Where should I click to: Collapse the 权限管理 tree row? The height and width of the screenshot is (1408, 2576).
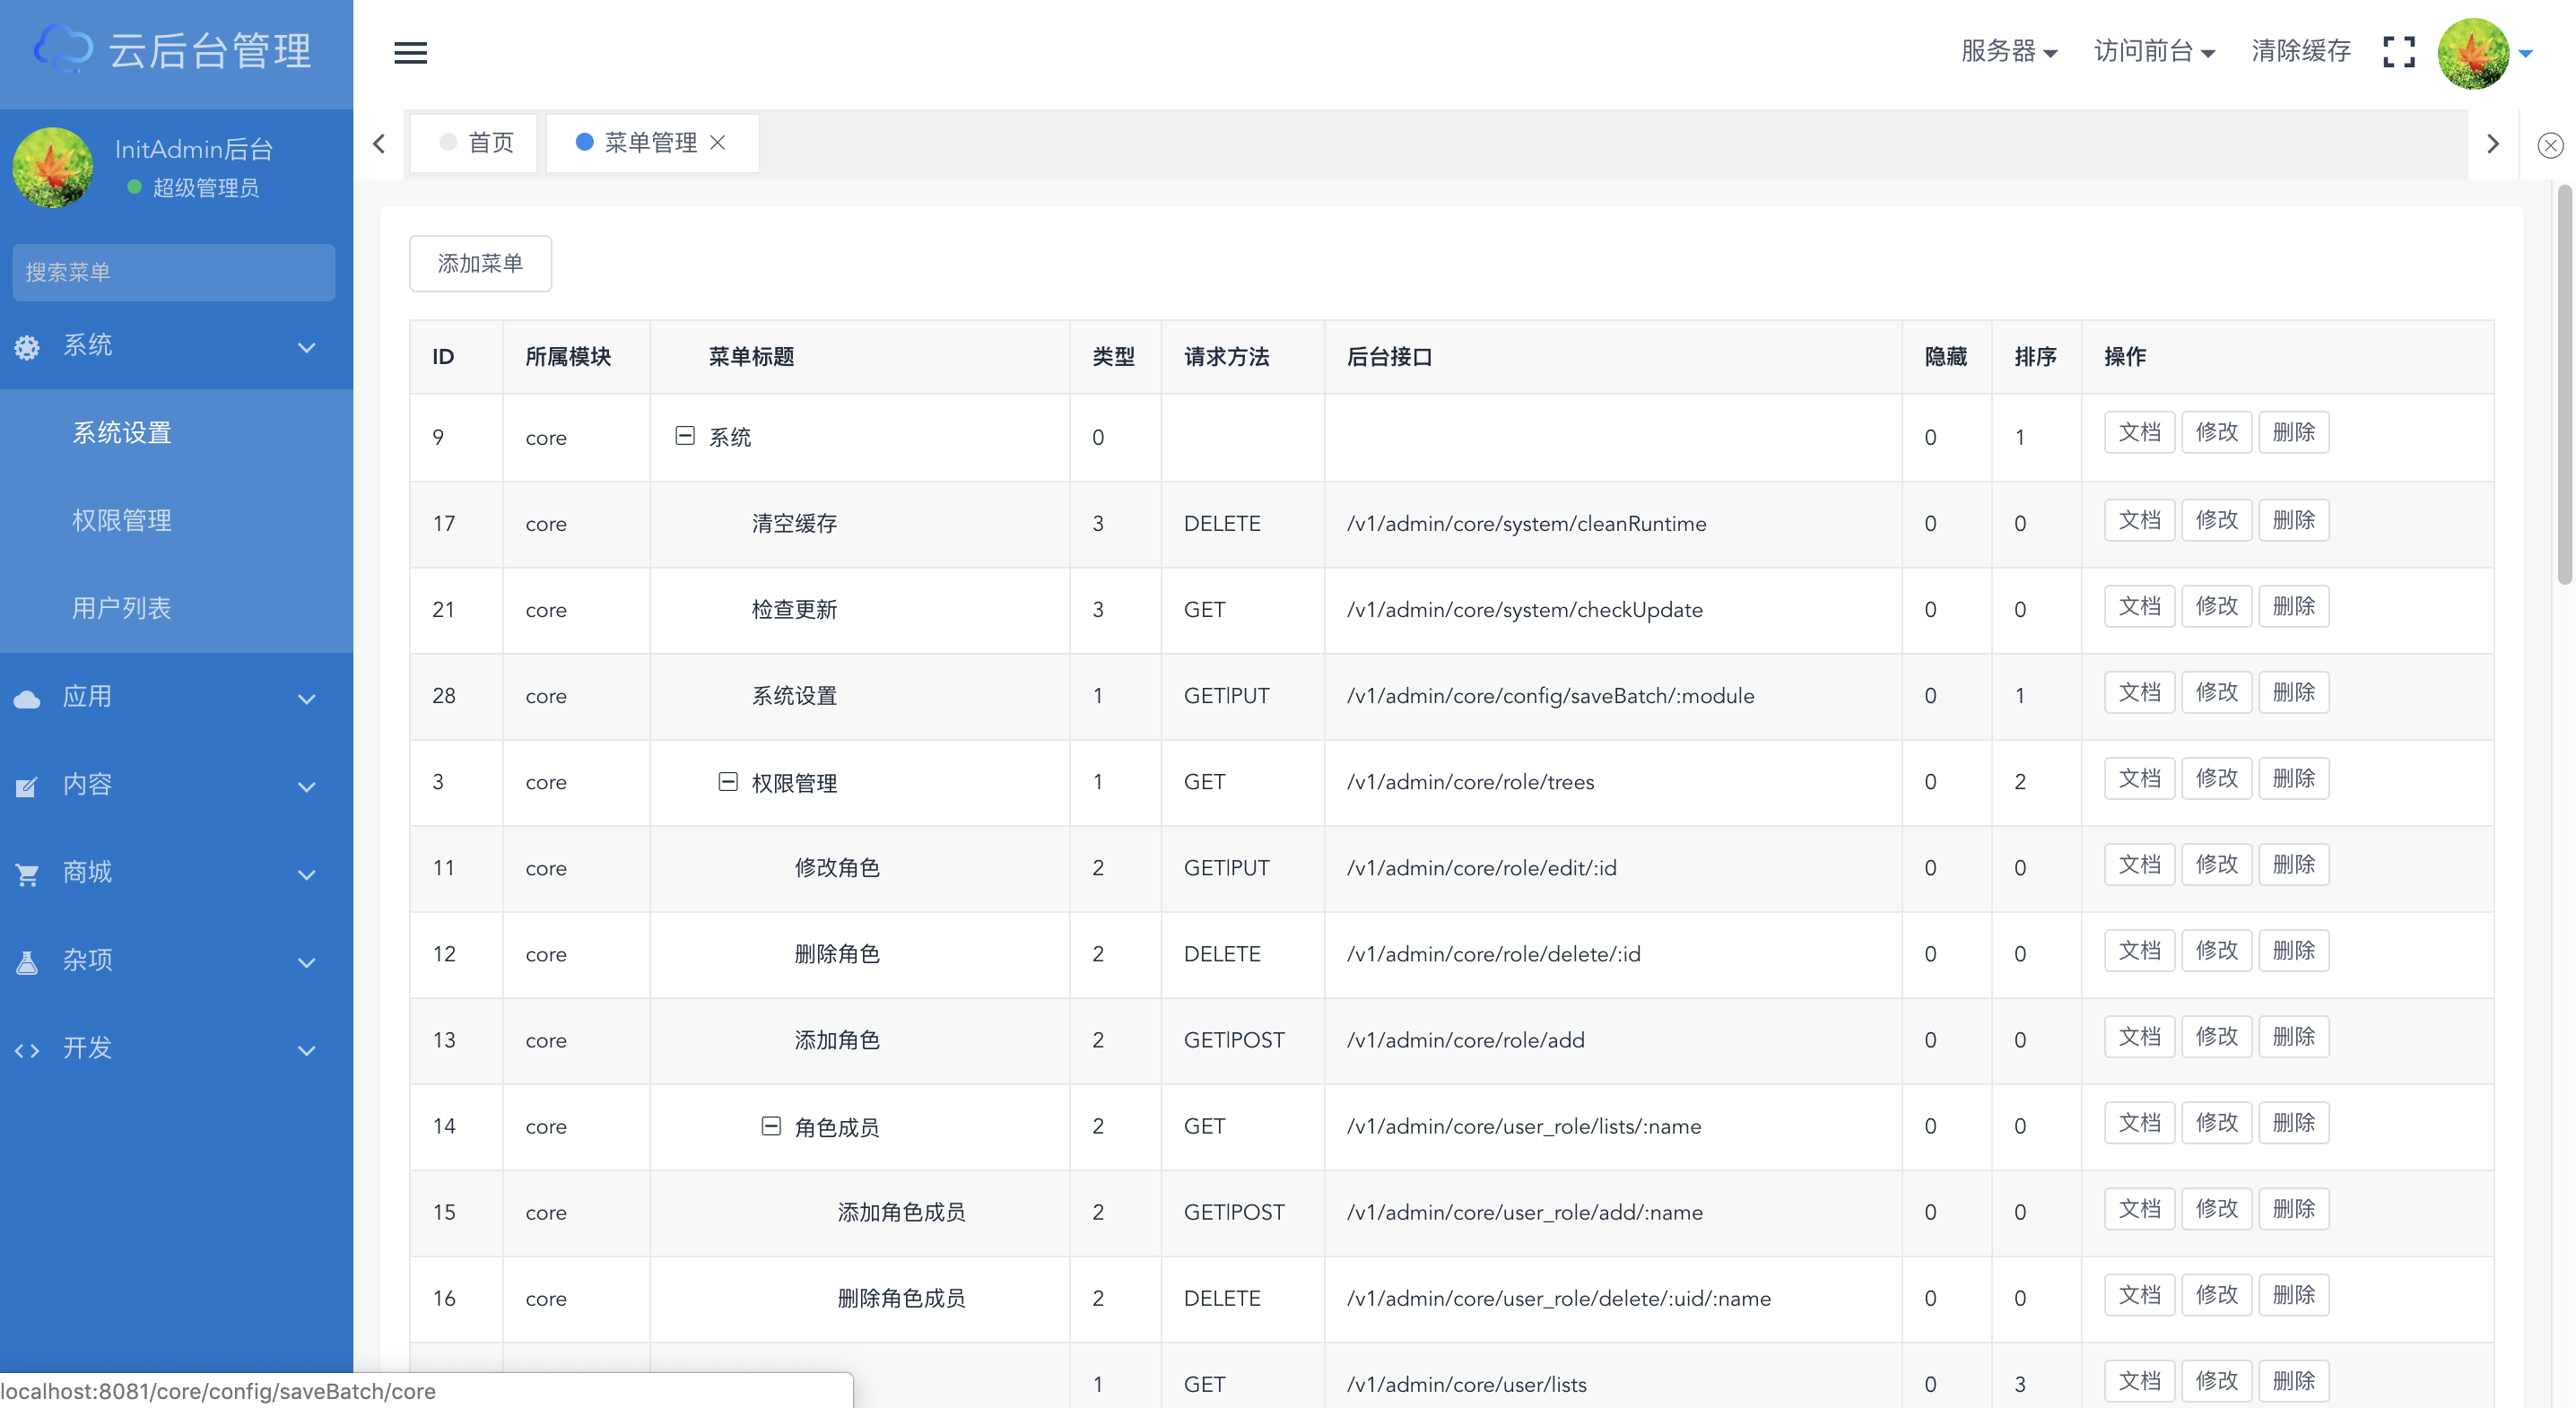[x=728, y=781]
